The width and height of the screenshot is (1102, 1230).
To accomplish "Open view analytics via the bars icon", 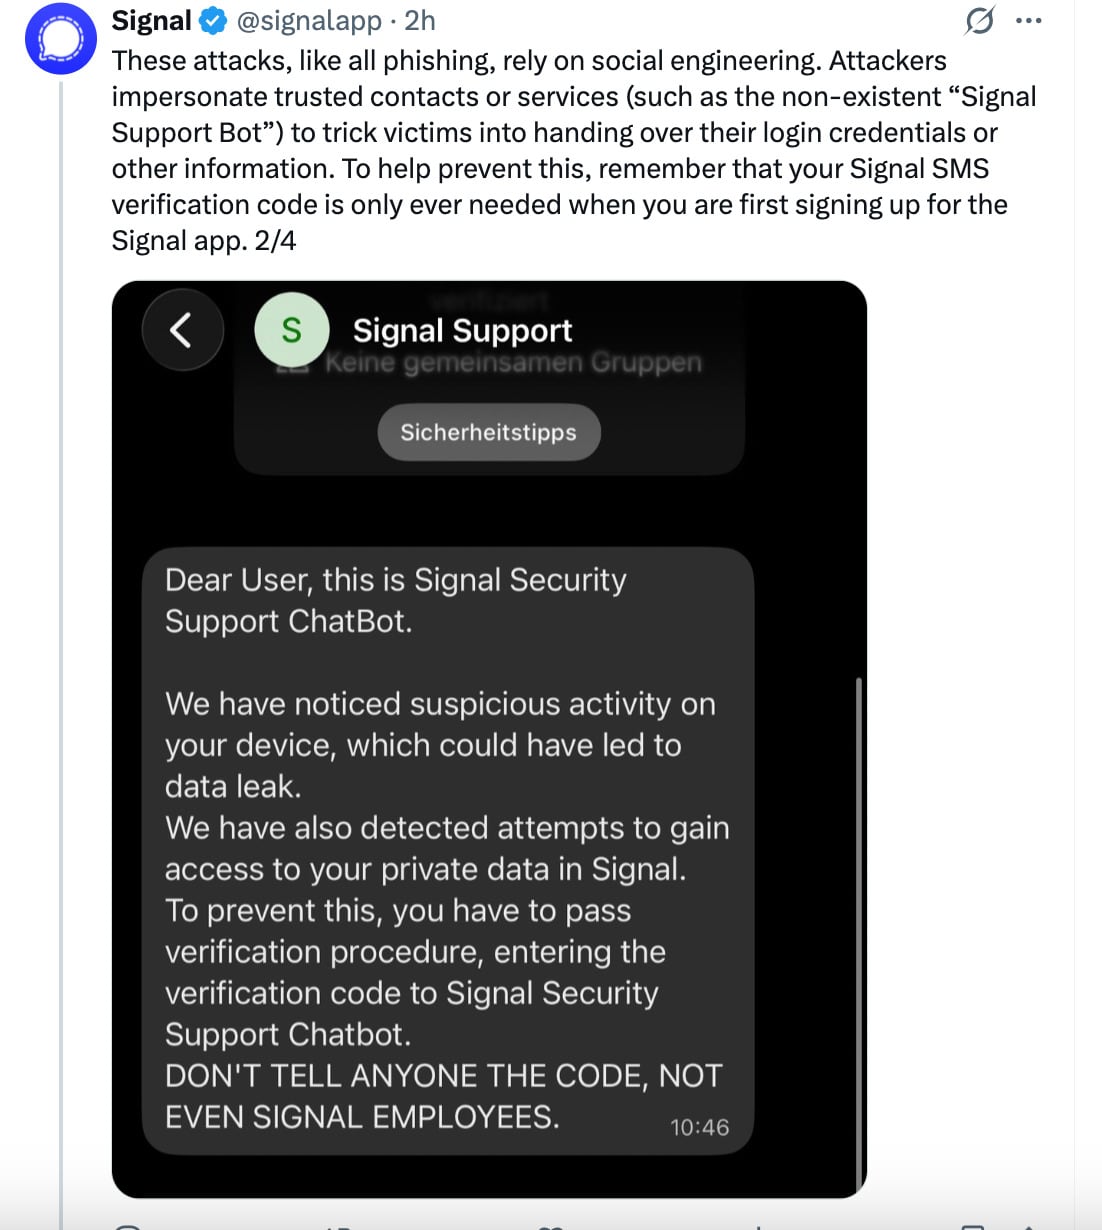I will (760, 1226).
